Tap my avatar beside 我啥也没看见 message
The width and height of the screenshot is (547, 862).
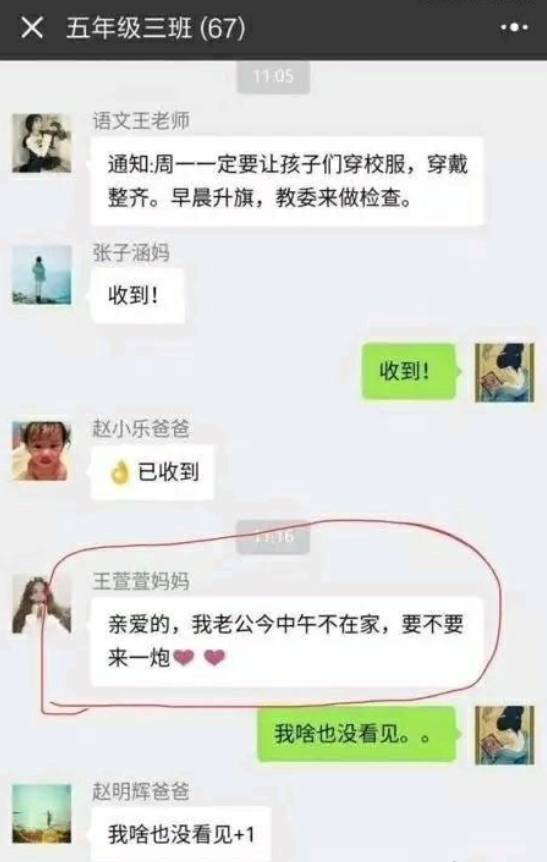pos(504,735)
